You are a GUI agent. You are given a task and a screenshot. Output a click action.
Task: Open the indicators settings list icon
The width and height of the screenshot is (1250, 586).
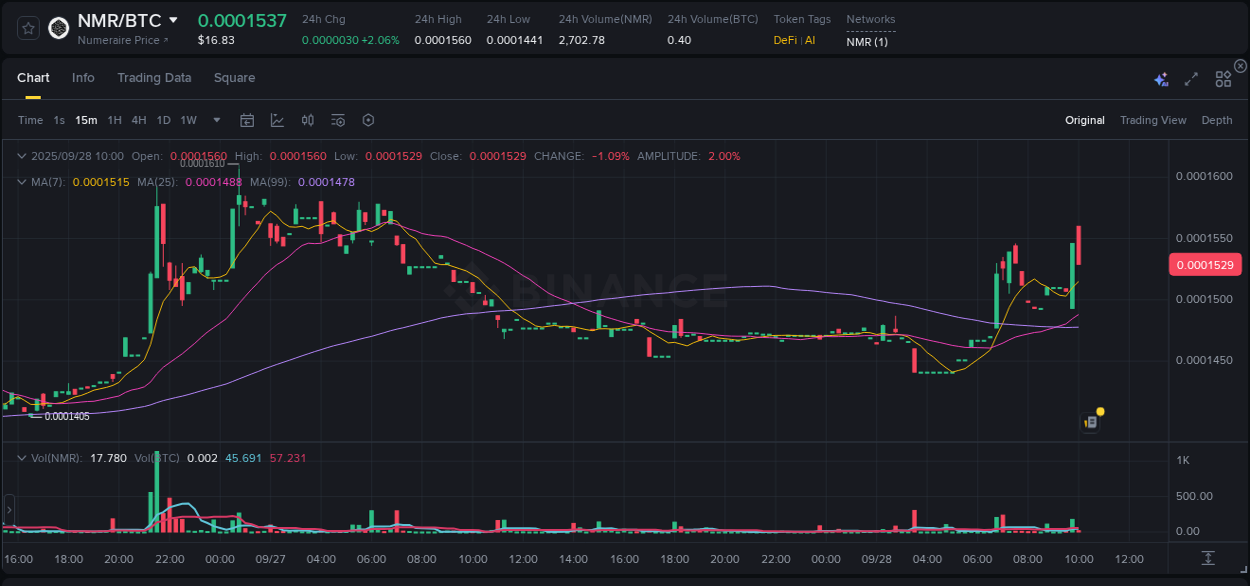pos(337,120)
